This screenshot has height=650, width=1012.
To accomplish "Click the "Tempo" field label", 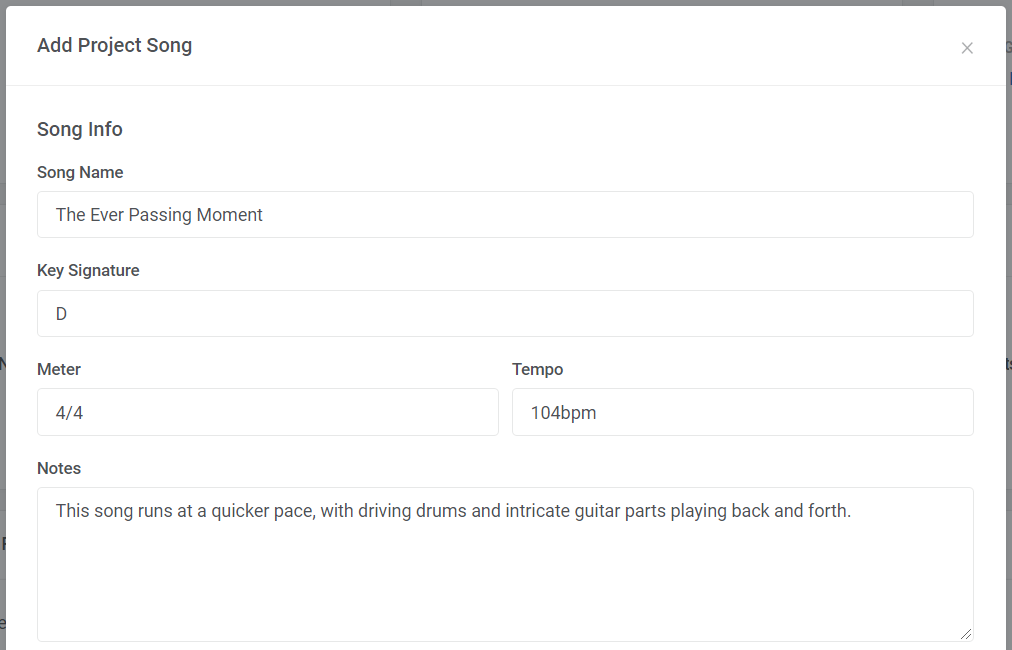I will (x=538, y=369).
